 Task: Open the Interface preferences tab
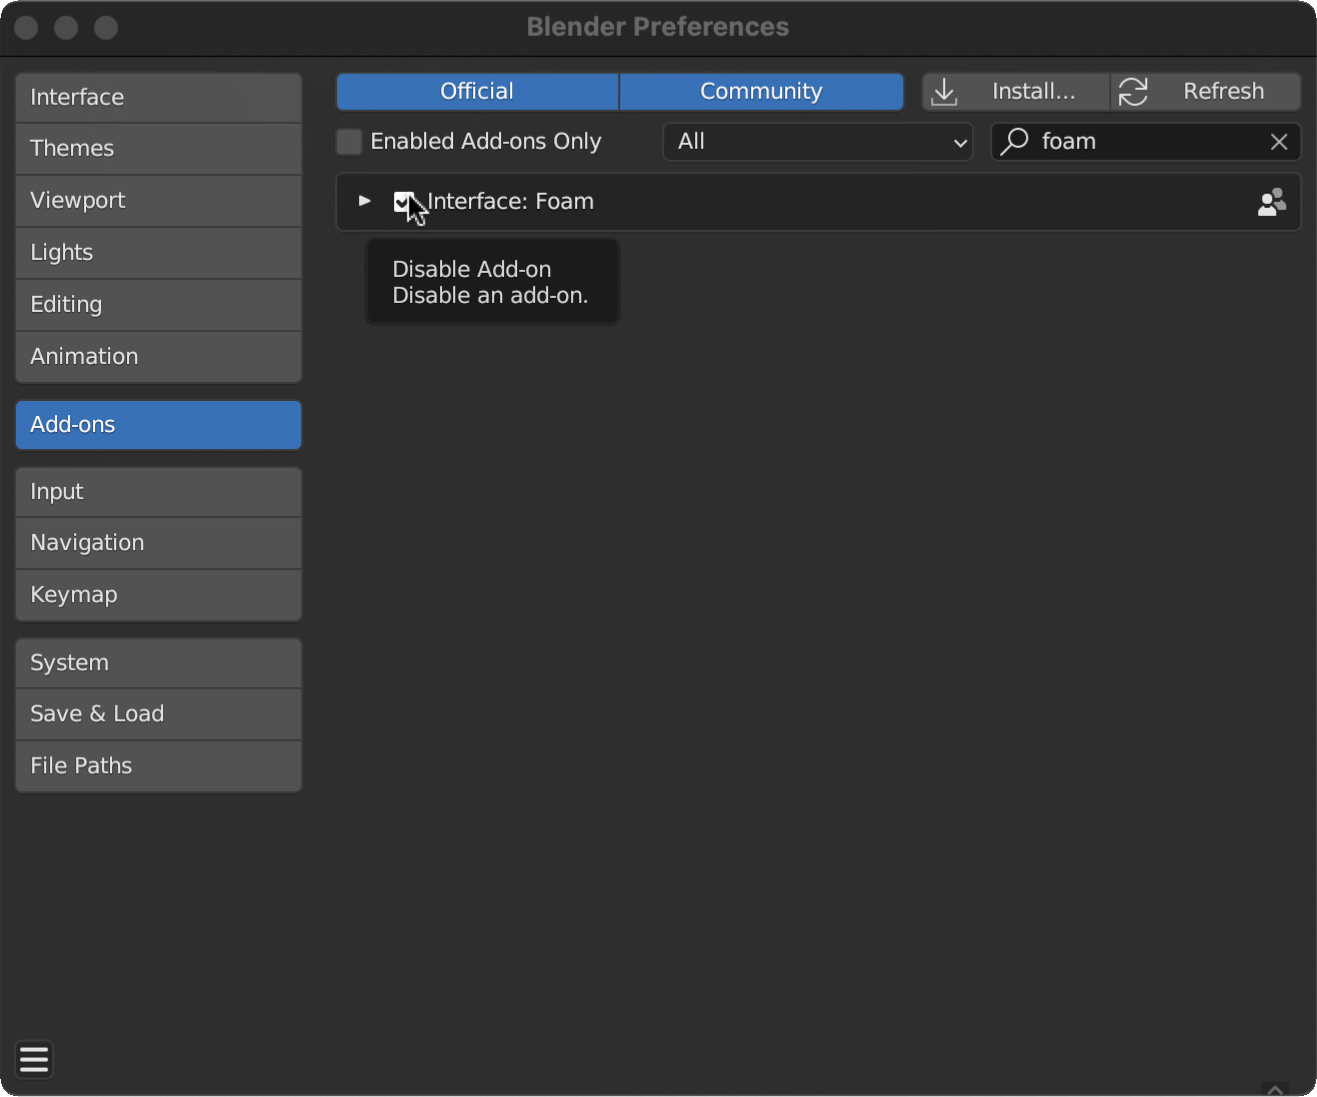(x=158, y=97)
